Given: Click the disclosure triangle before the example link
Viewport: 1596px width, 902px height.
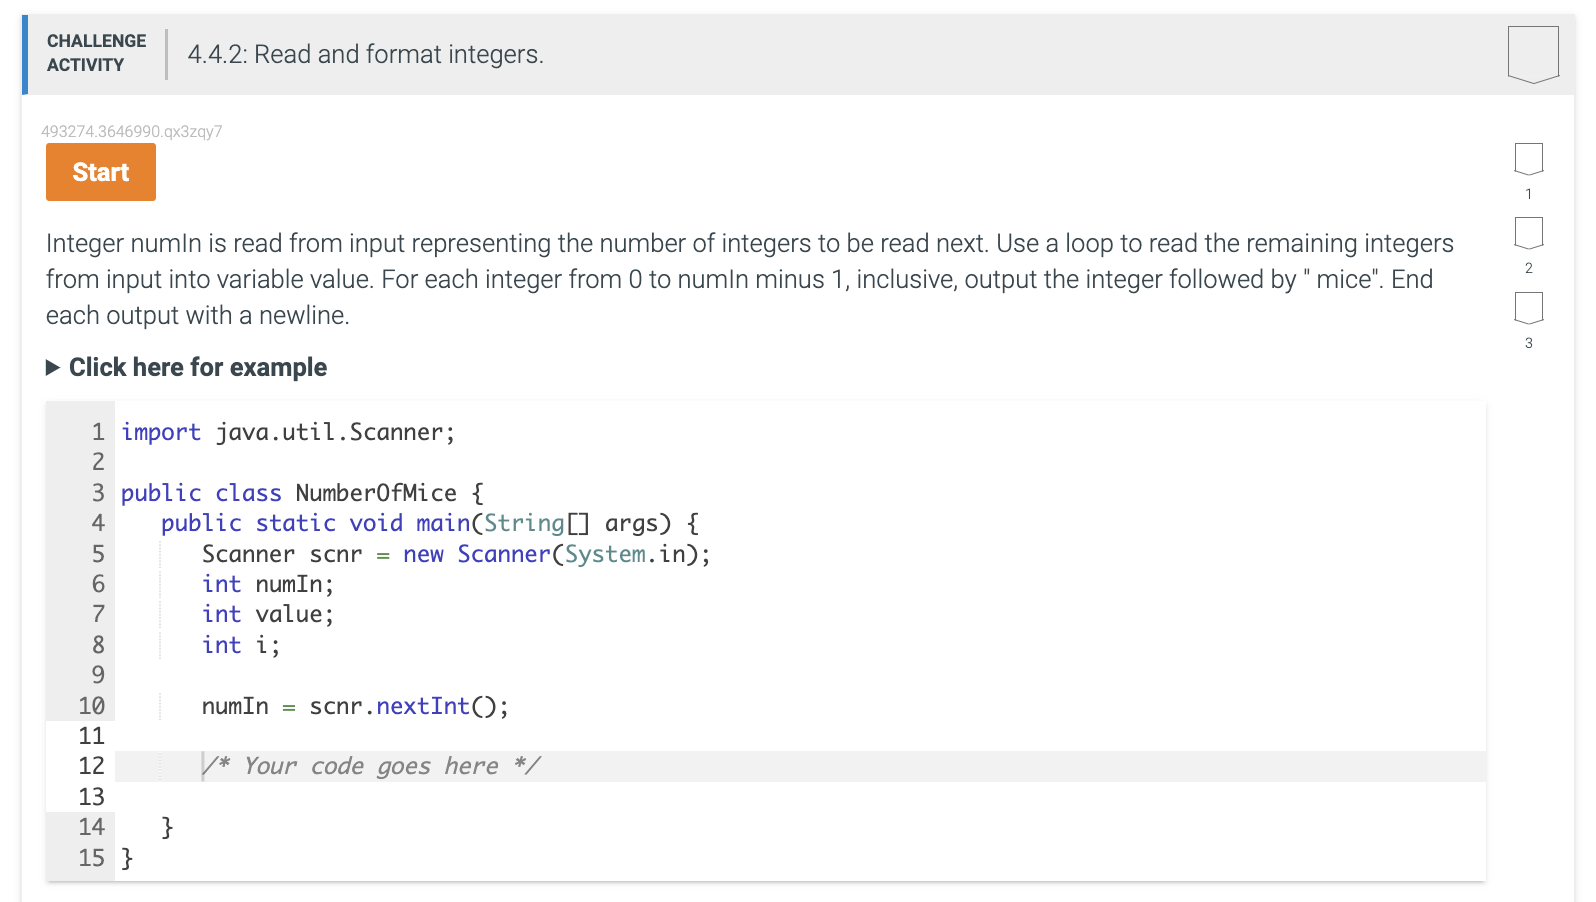Looking at the screenshot, I should 53,367.
